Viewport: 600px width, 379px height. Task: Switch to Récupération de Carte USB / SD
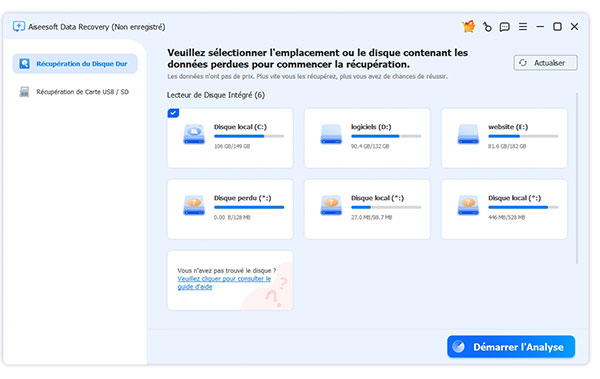tap(75, 92)
